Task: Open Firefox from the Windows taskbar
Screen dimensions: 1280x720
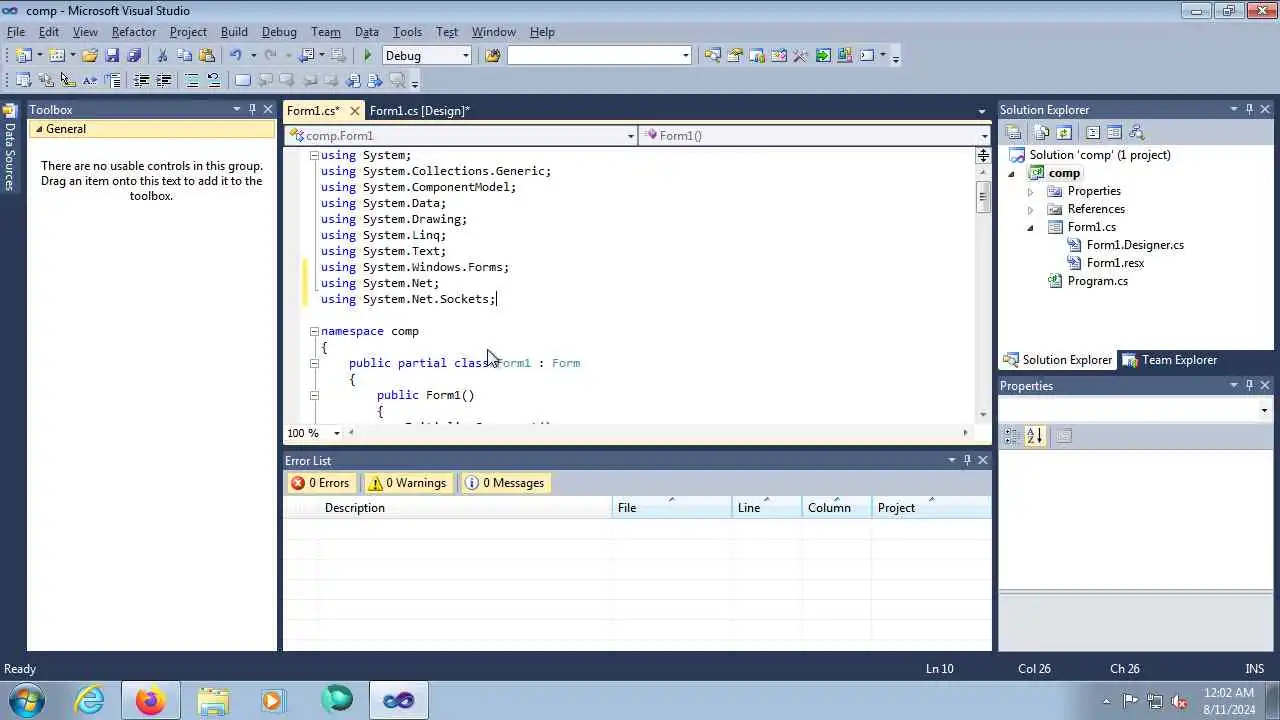Action: pos(151,700)
